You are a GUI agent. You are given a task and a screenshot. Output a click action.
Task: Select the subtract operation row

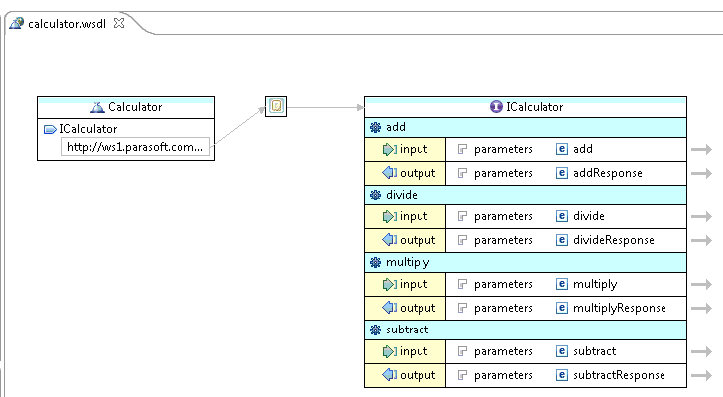point(525,330)
